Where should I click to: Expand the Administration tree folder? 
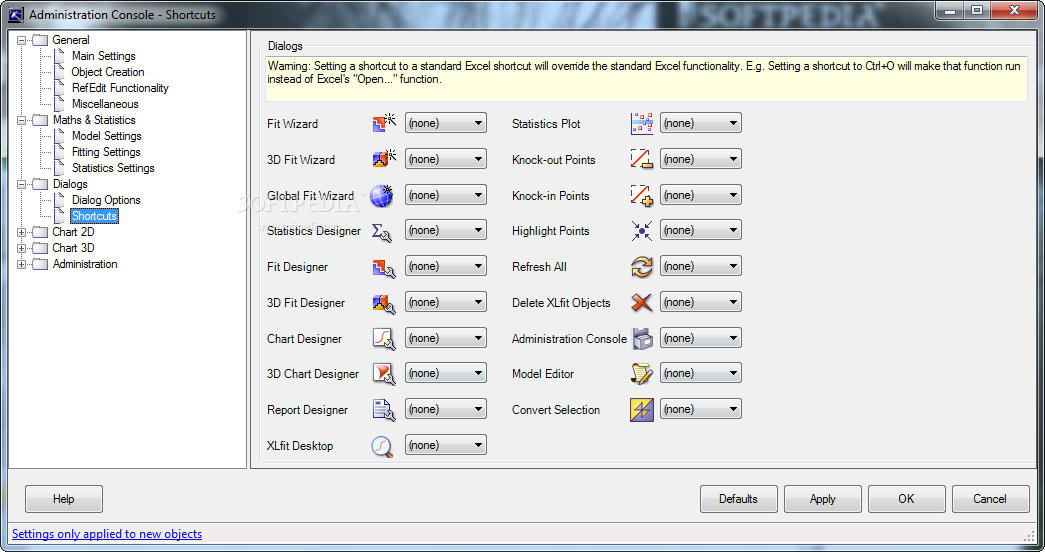[x=21, y=264]
